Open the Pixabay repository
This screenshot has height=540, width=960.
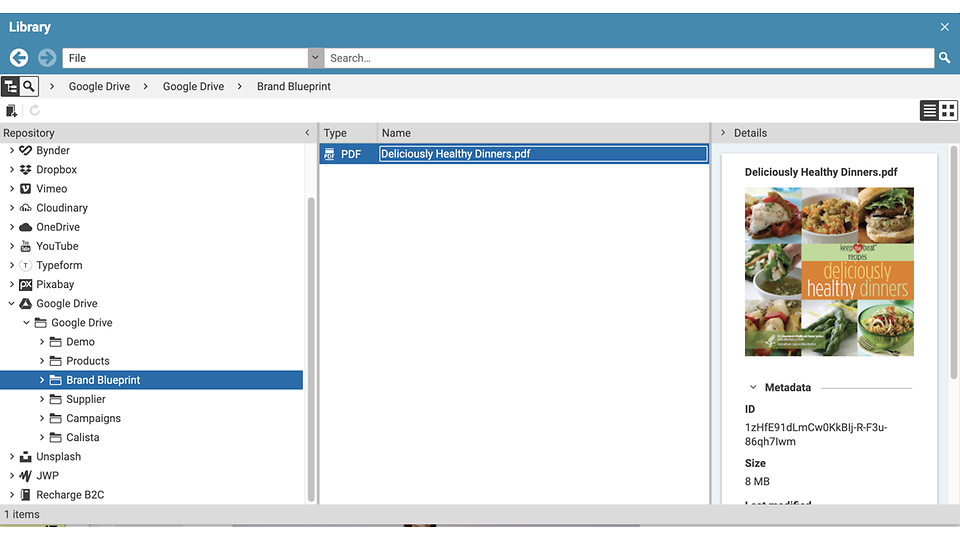(x=55, y=284)
